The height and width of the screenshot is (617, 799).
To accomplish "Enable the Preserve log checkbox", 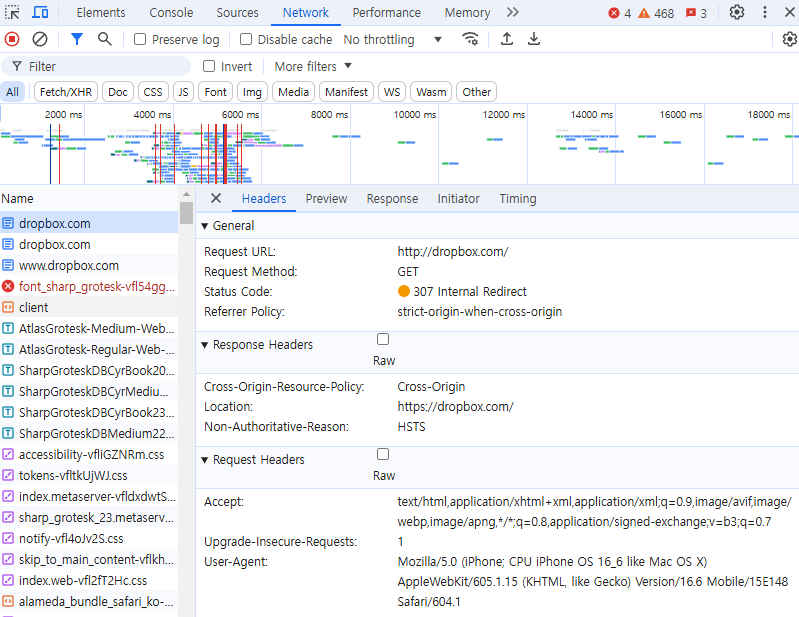I will click(x=140, y=39).
